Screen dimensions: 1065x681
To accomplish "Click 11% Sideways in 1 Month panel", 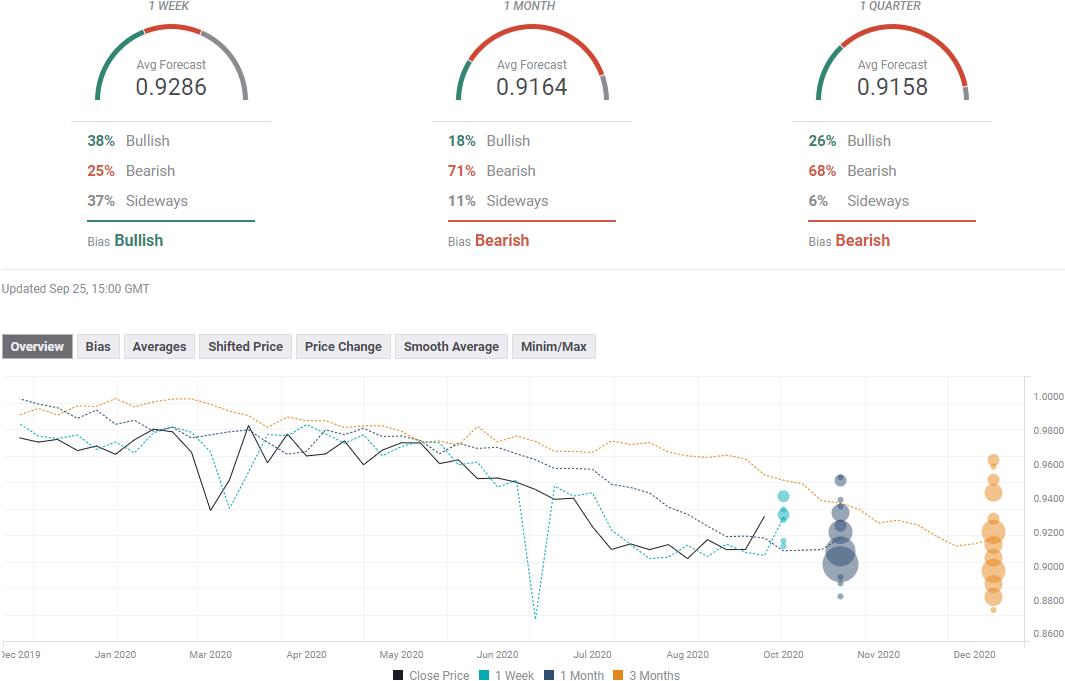I will [x=498, y=200].
